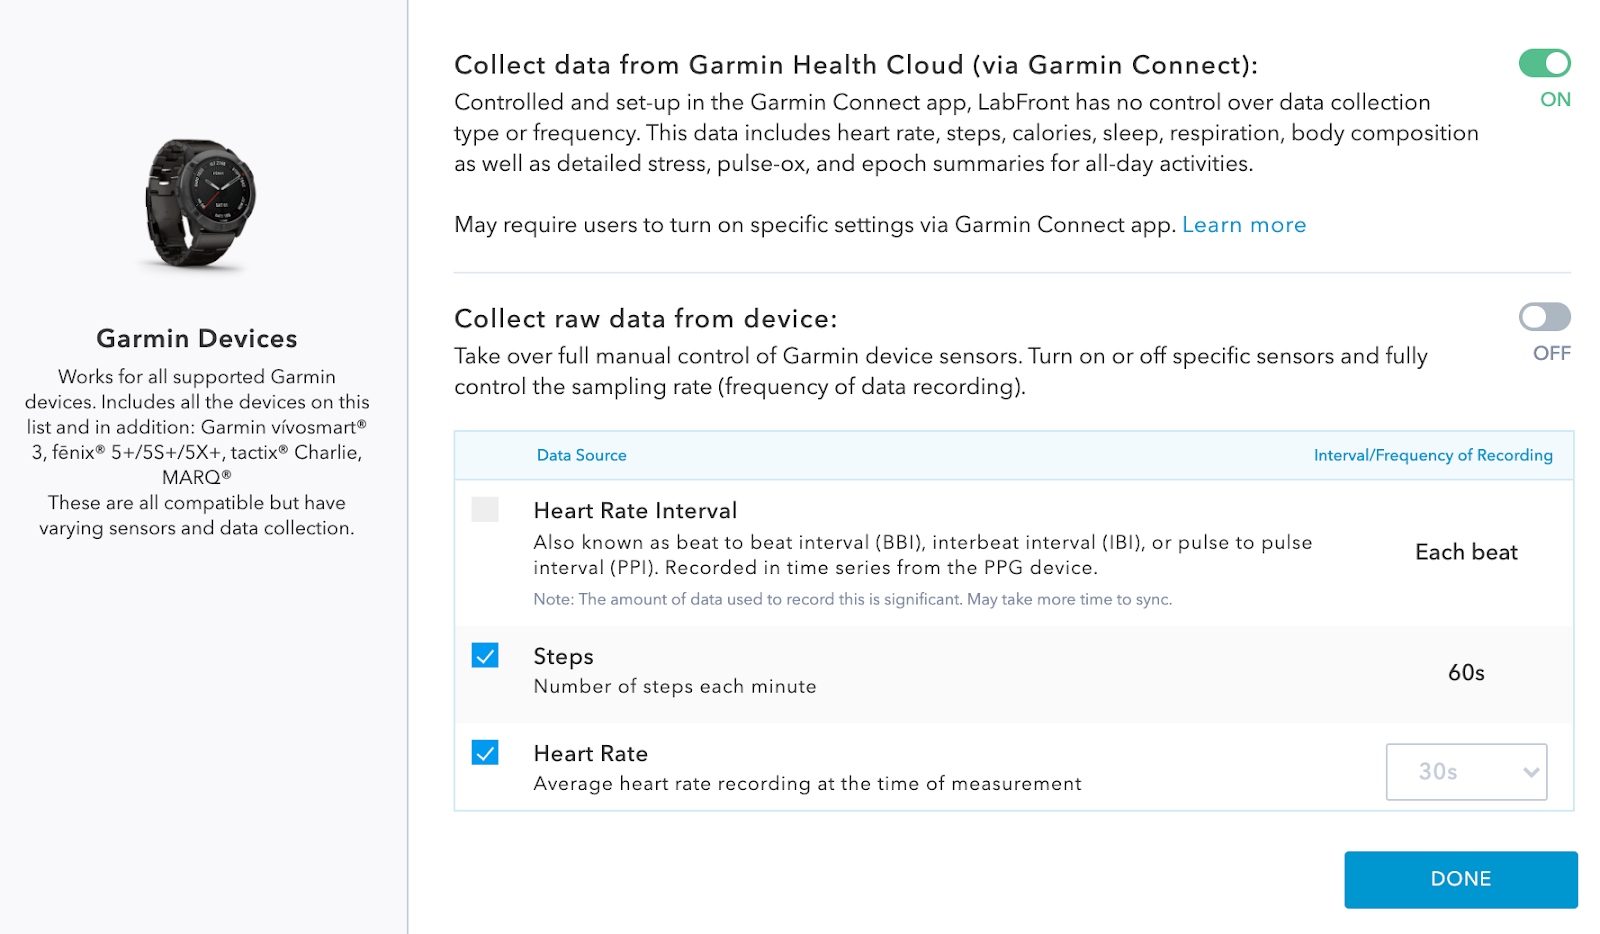Viewport: 1600px width, 934px height.
Task: Click the Interval/Frequency of Recording column header
Action: pyautogui.click(x=1433, y=455)
